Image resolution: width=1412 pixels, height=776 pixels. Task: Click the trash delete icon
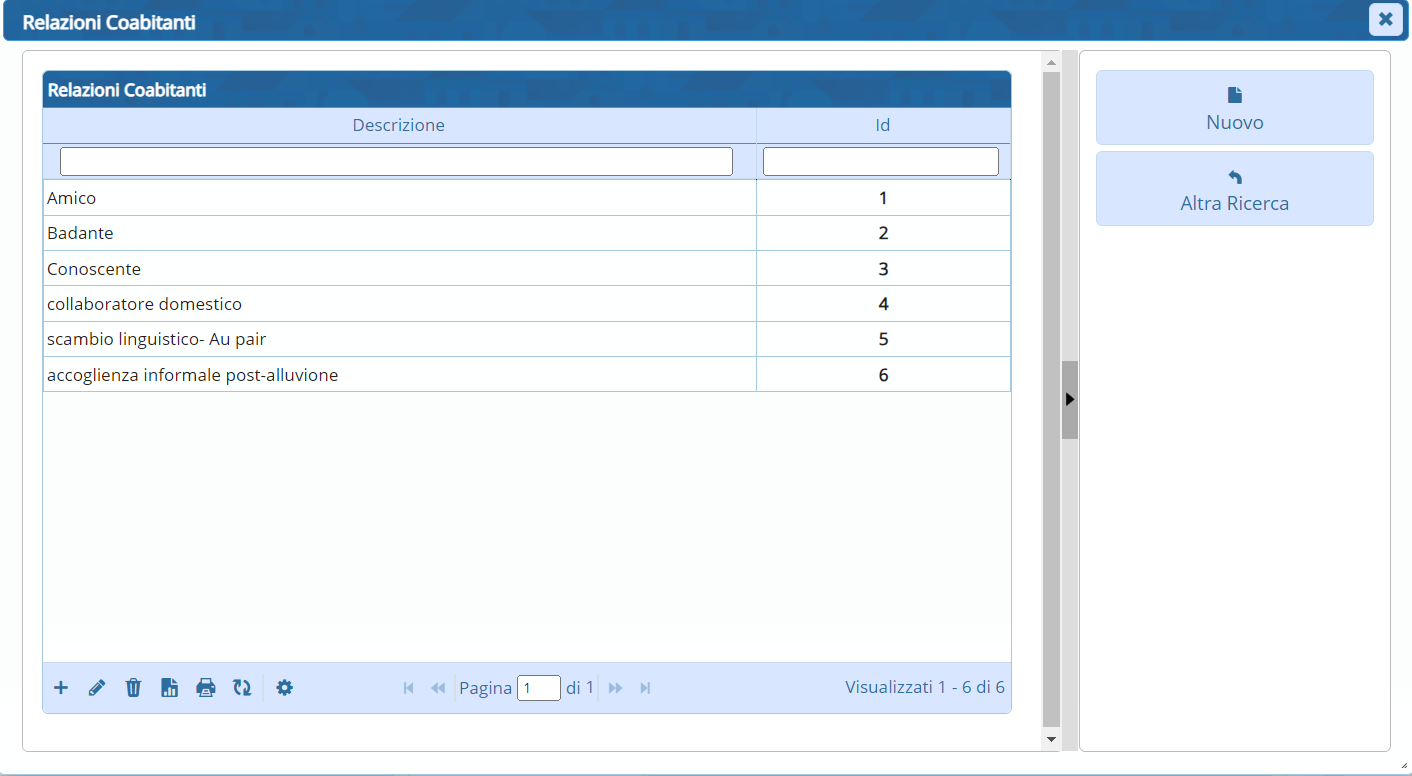133,688
